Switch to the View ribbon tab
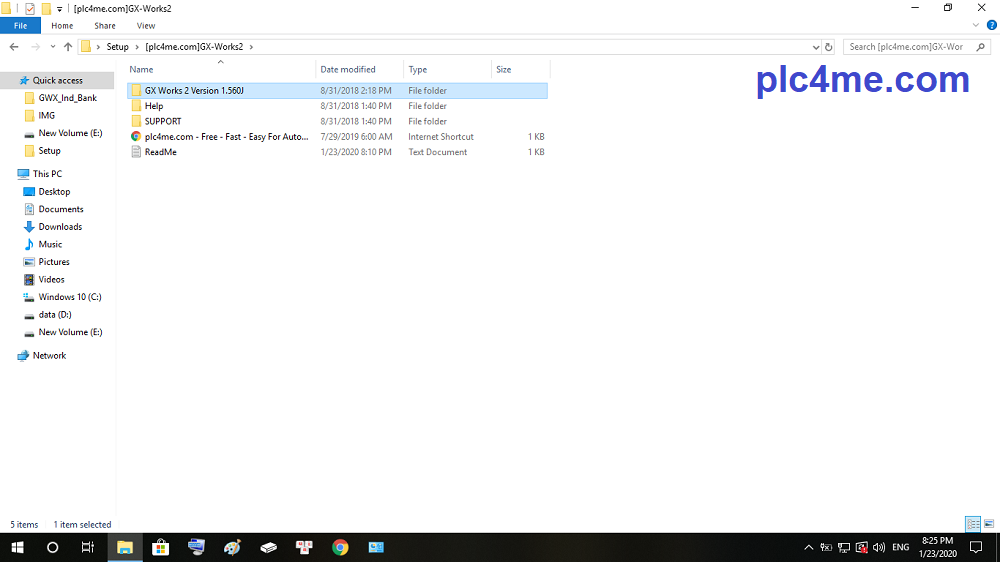The image size is (1000, 562). [145, 26]
